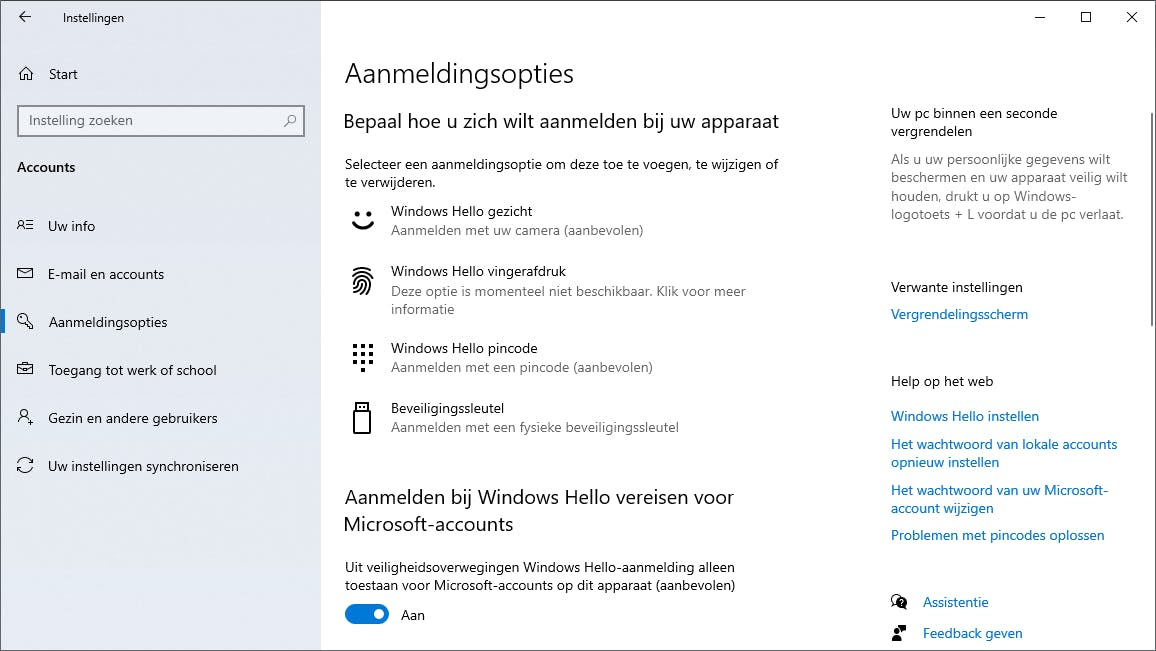
Task: Click the Windows Hello pincode keypad icon
Action: tap(362, 357)
